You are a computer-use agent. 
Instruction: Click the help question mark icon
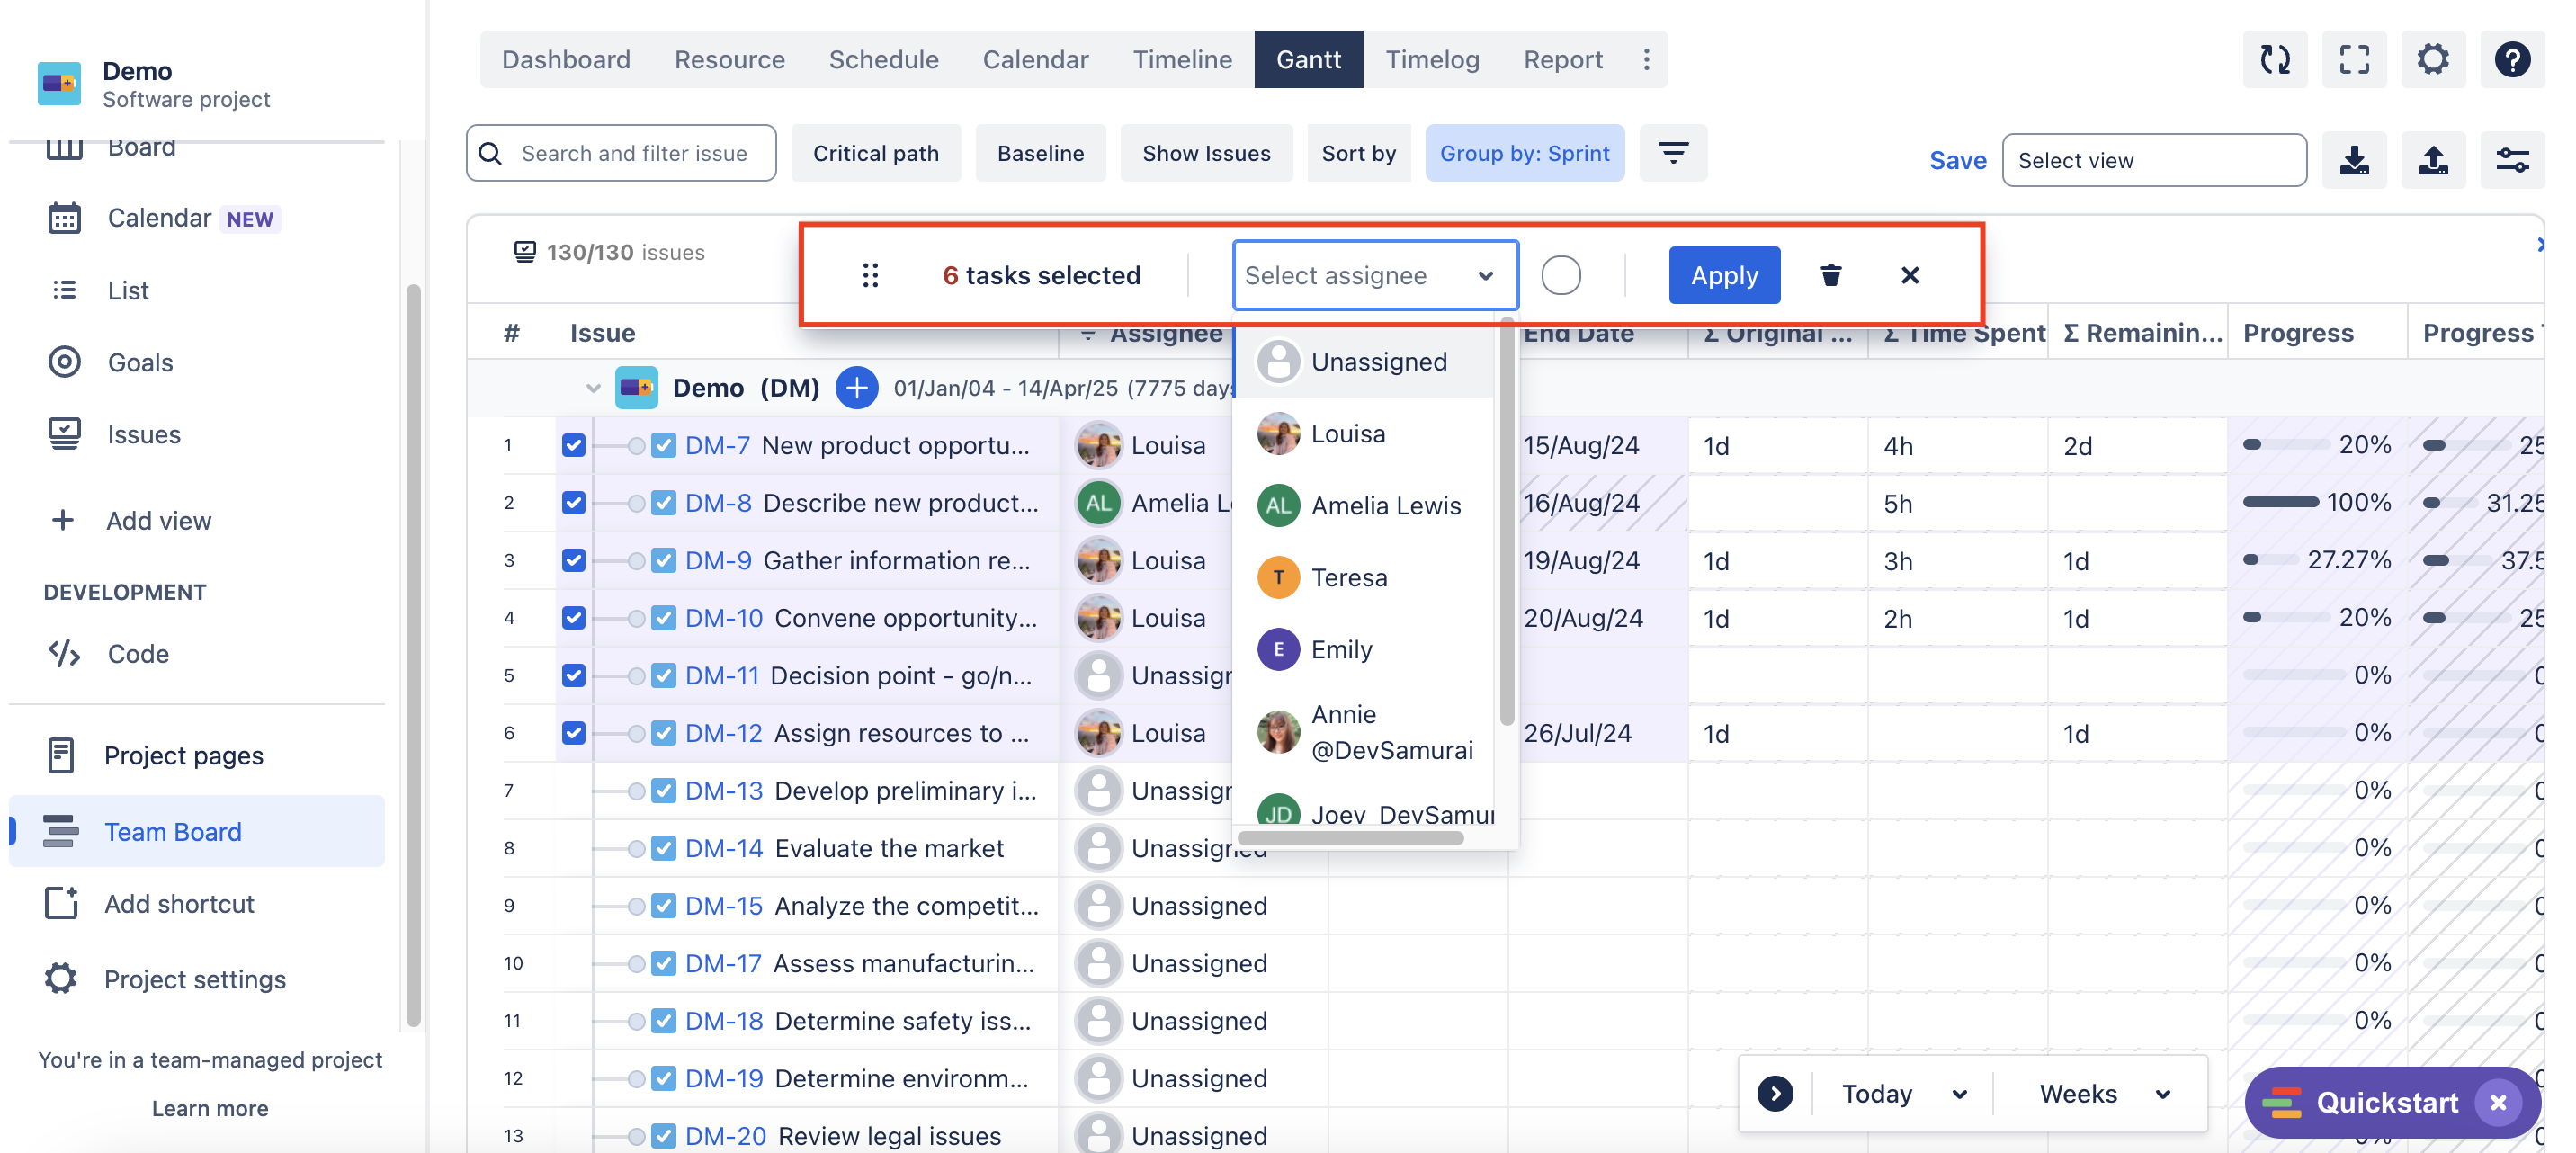tap(2511, 59)
